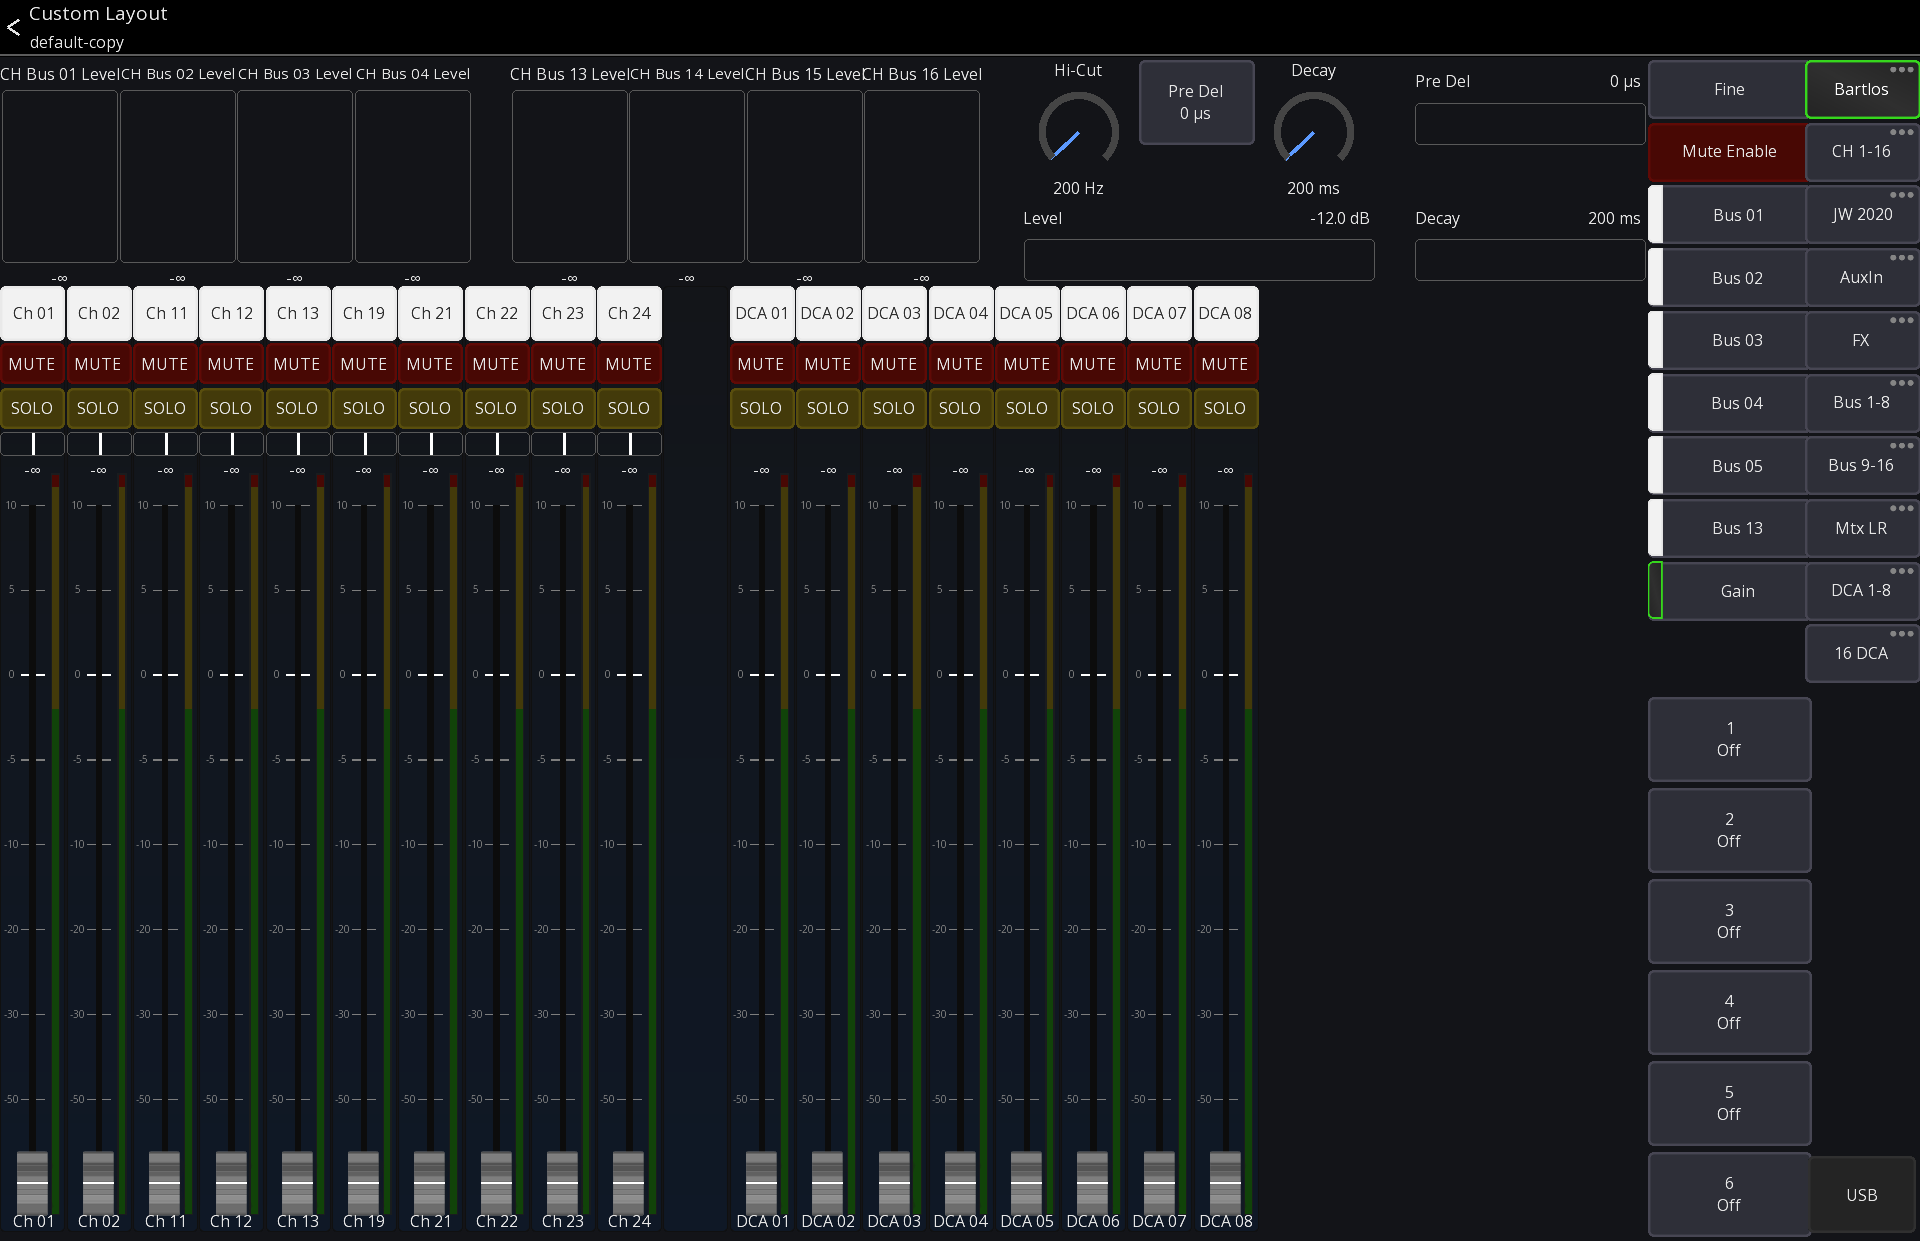Screen dimensions: 1920x1241
Task: Open options dots on Bus 9-16 layer
Action: [1901, 446]
